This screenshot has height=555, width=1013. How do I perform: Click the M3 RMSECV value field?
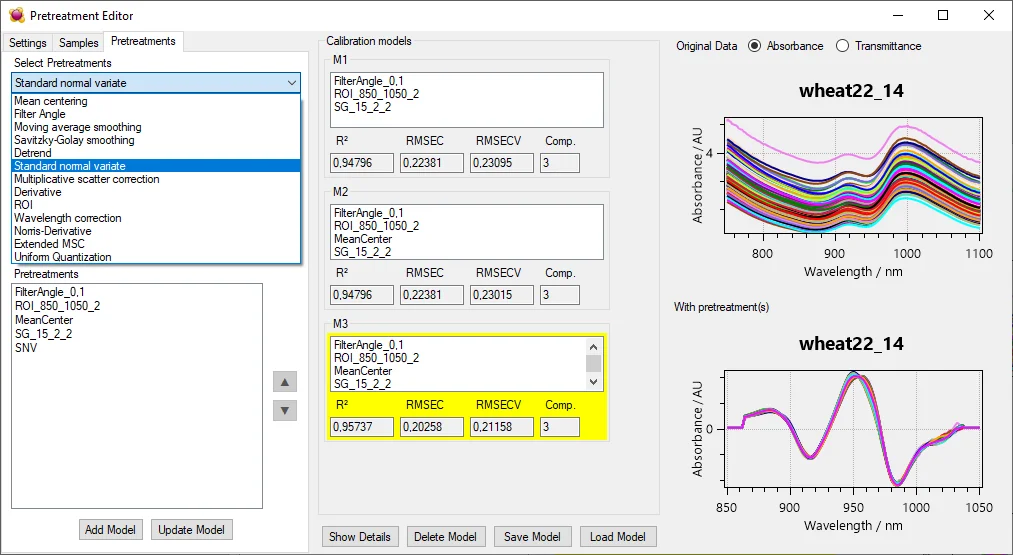(501, 427)
